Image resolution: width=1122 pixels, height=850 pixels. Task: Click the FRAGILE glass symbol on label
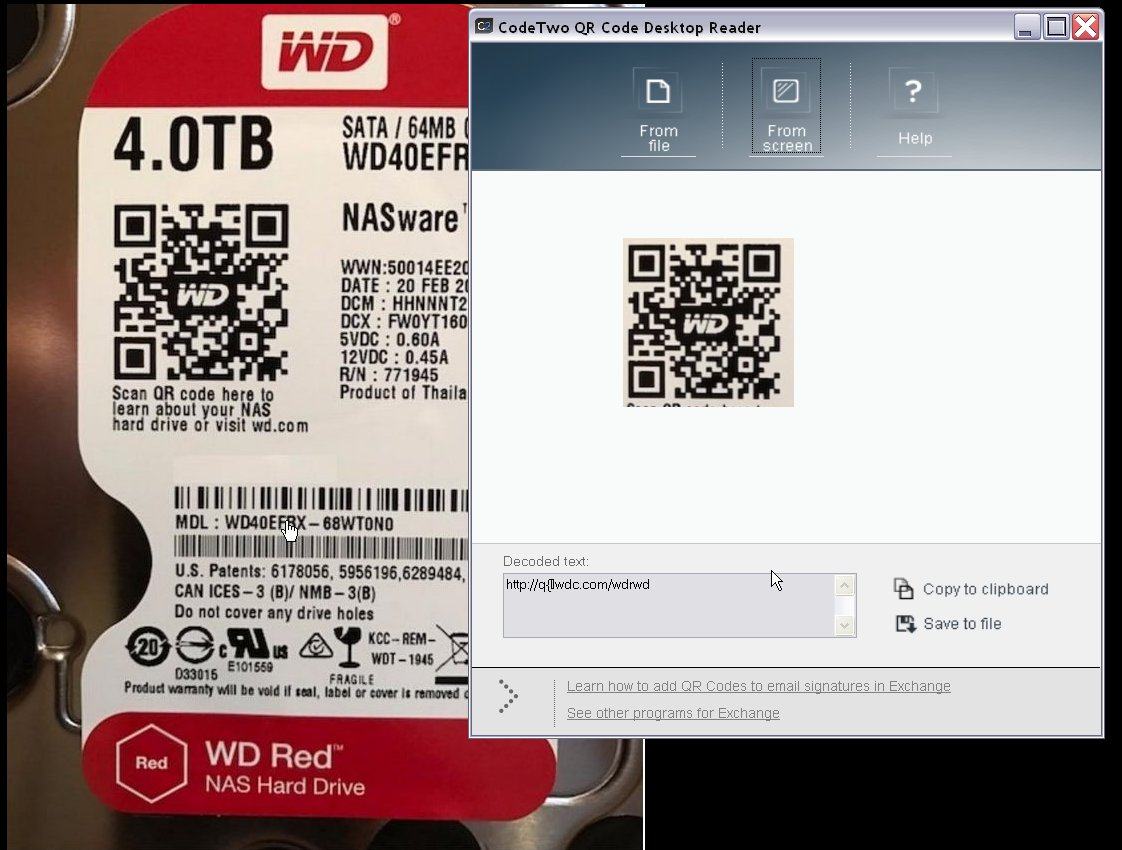point(350,648)
